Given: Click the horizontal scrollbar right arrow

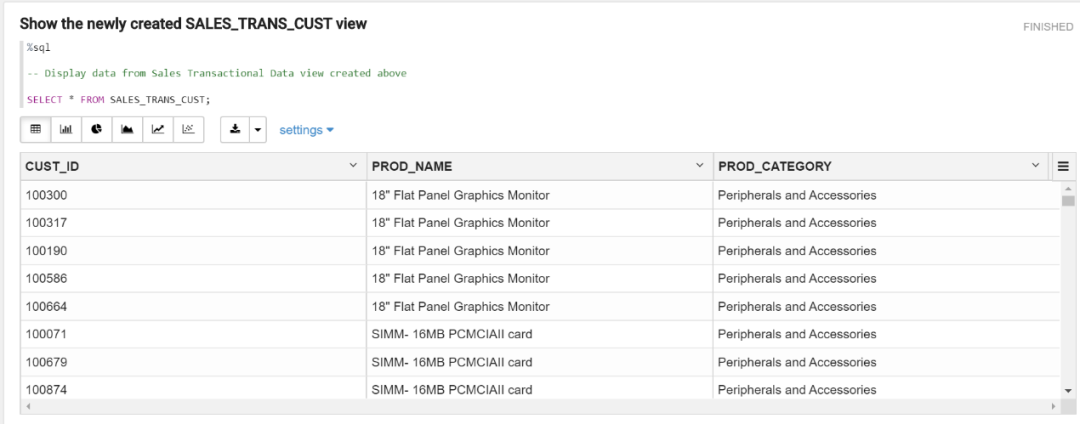Looking at the screenshot, I should (x=1053, y=406).
